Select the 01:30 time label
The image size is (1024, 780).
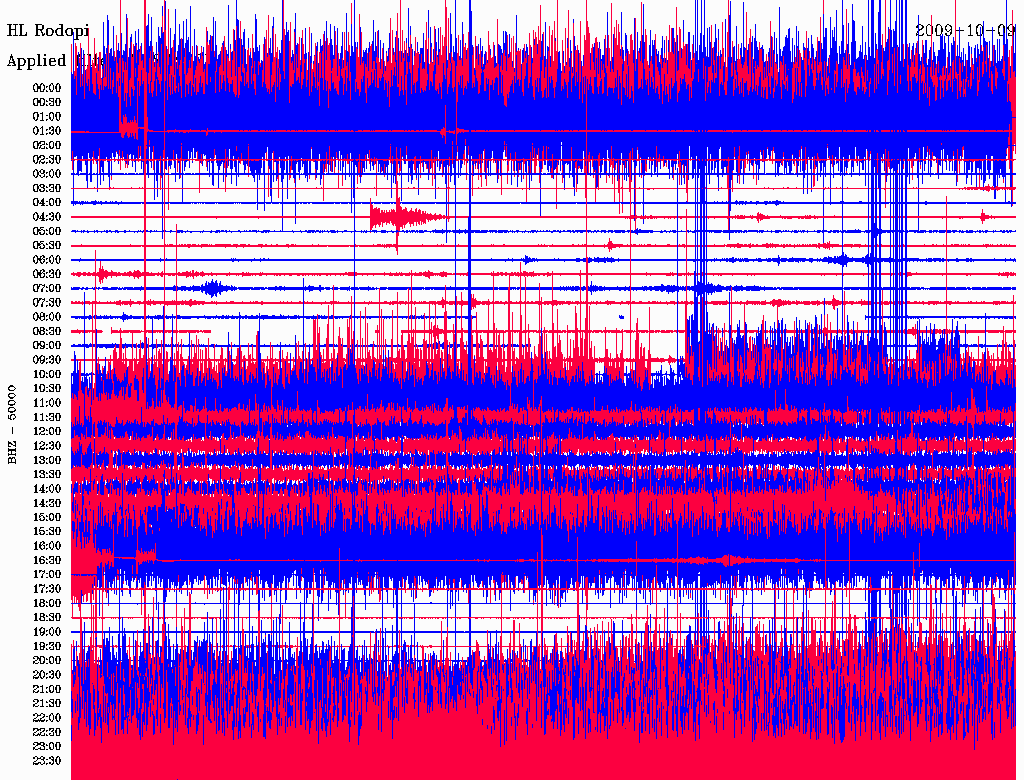click(x=47, y=131)
